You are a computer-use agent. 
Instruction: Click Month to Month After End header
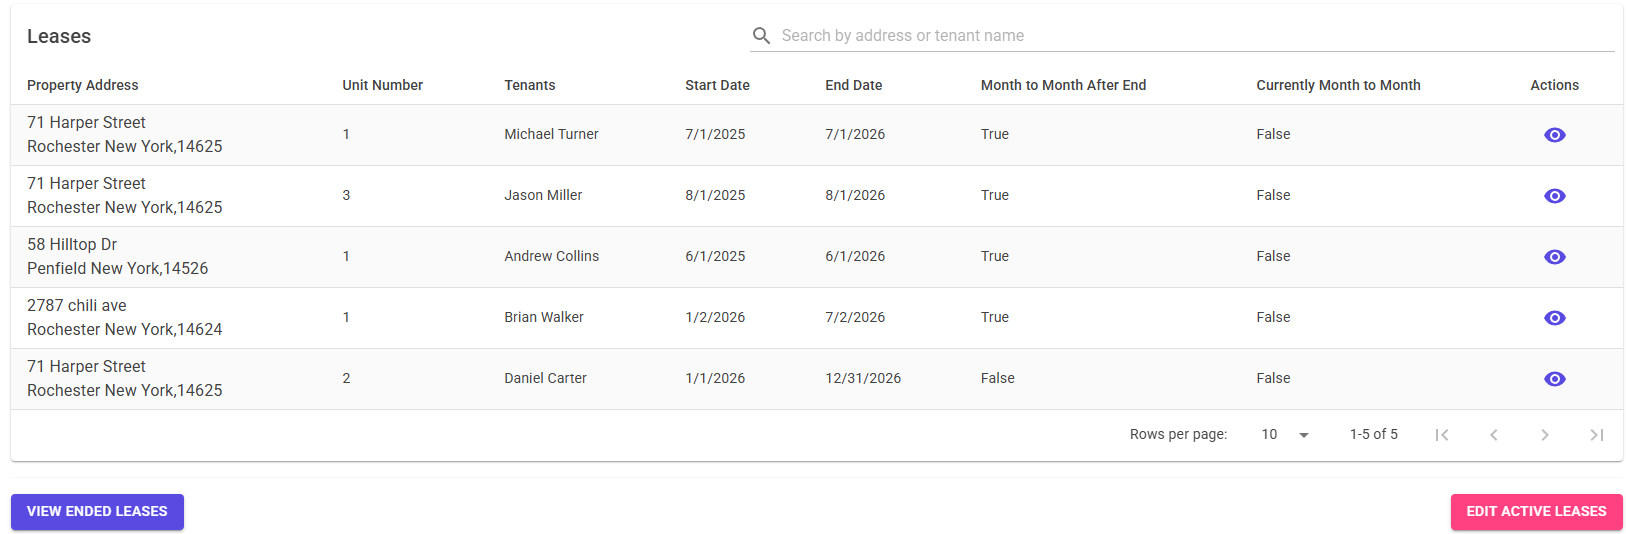pyautogui.click(x=1063, y=85)
